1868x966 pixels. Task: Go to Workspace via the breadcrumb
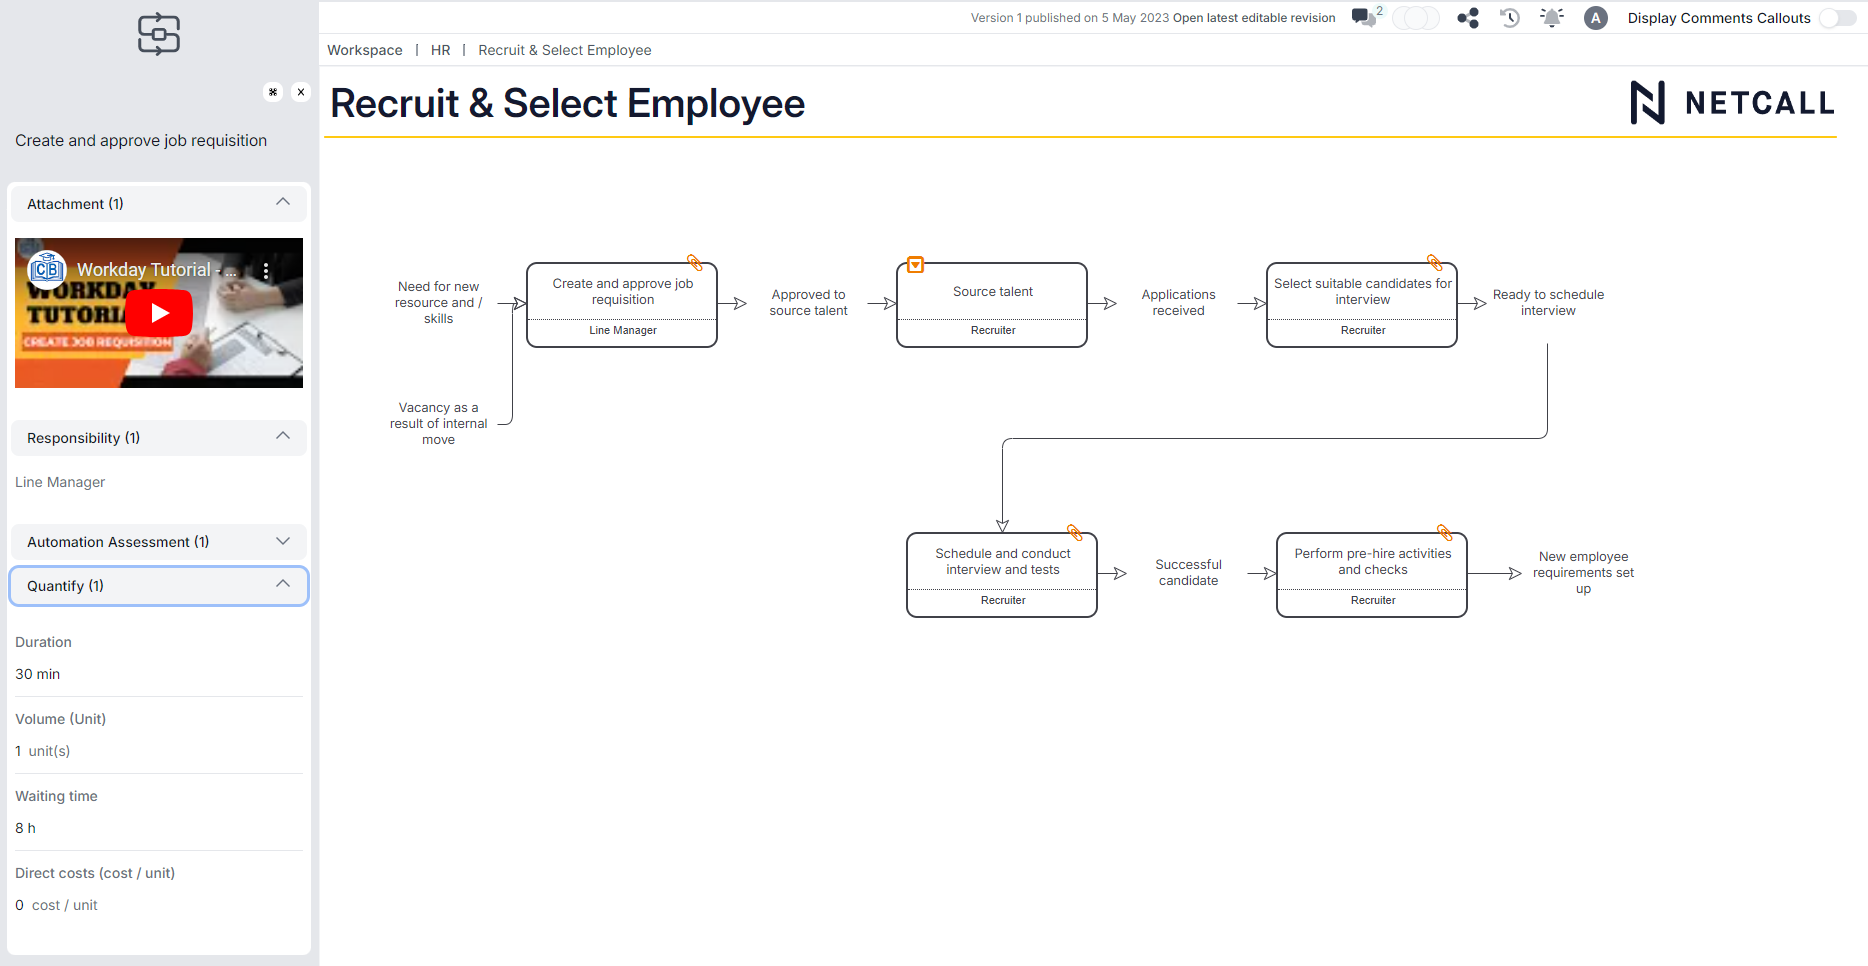click(x=364, y=50)
